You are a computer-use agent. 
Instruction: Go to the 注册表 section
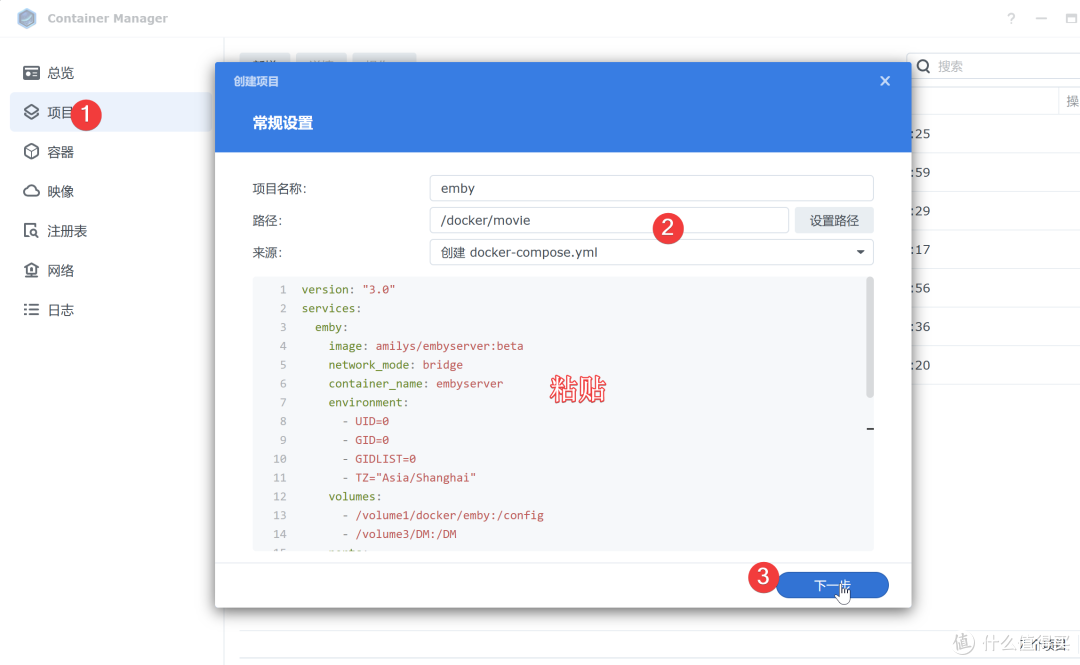(x=67, y=231)
